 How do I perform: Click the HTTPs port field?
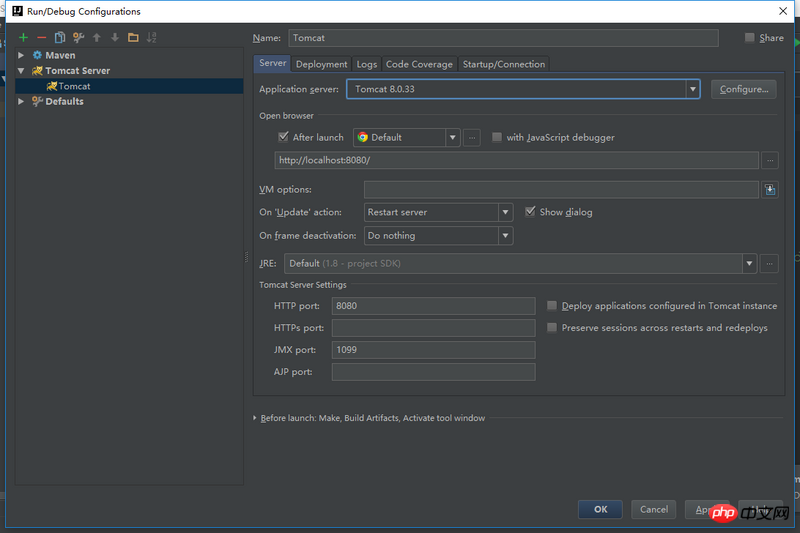434,328
